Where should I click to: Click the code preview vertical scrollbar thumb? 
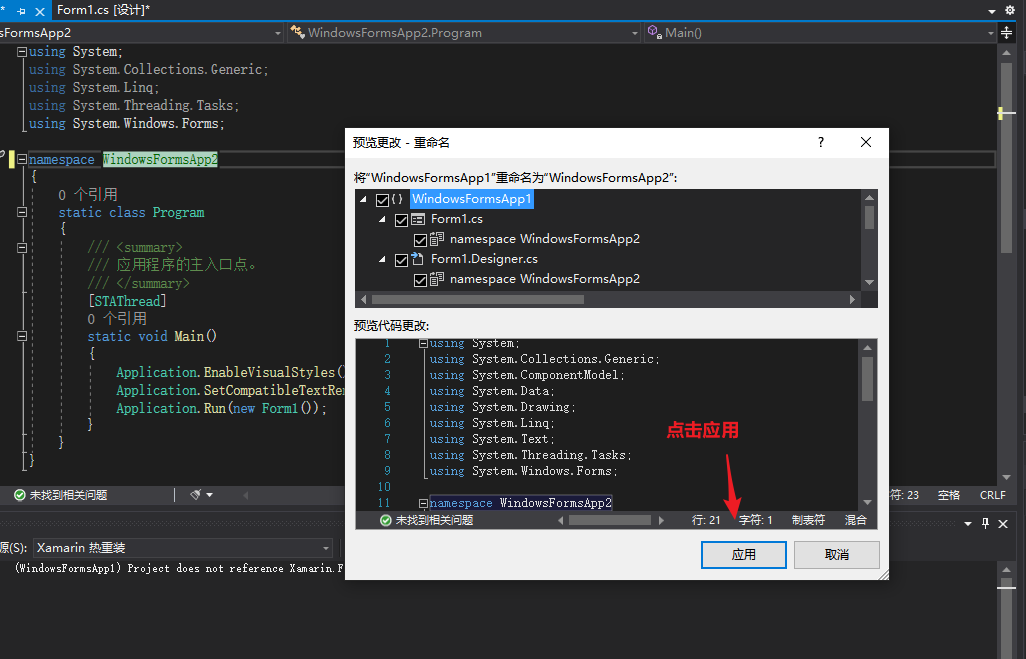click(868, 378)
